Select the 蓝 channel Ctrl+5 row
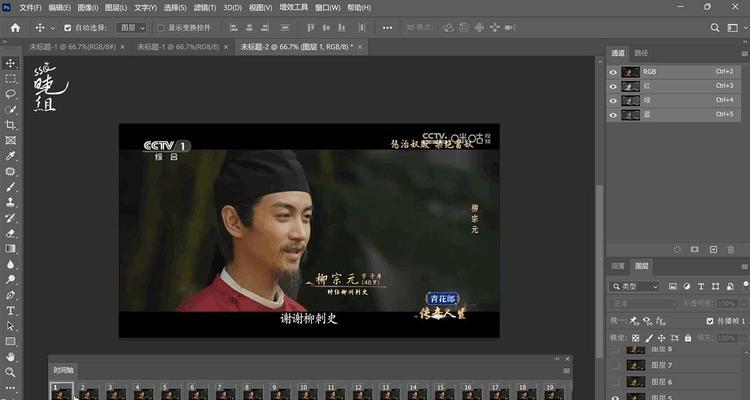The height and width of the screenshot is (400, 750). click(x=674, y=115)
